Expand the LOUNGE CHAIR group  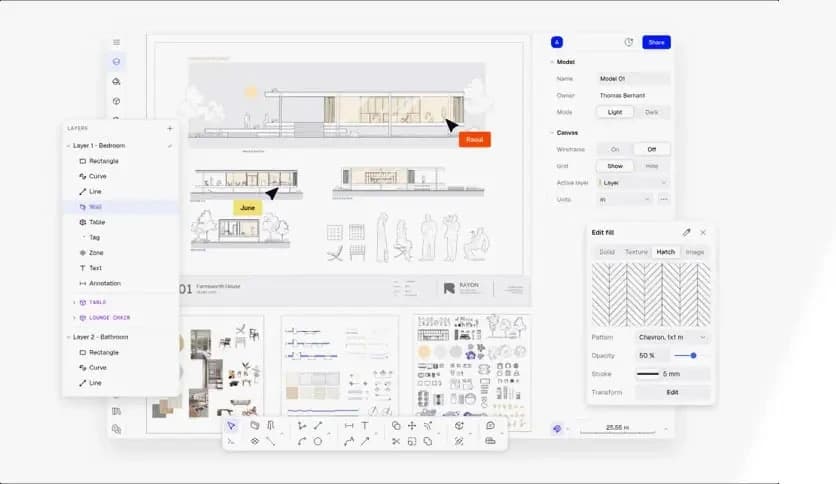point(73,318)
